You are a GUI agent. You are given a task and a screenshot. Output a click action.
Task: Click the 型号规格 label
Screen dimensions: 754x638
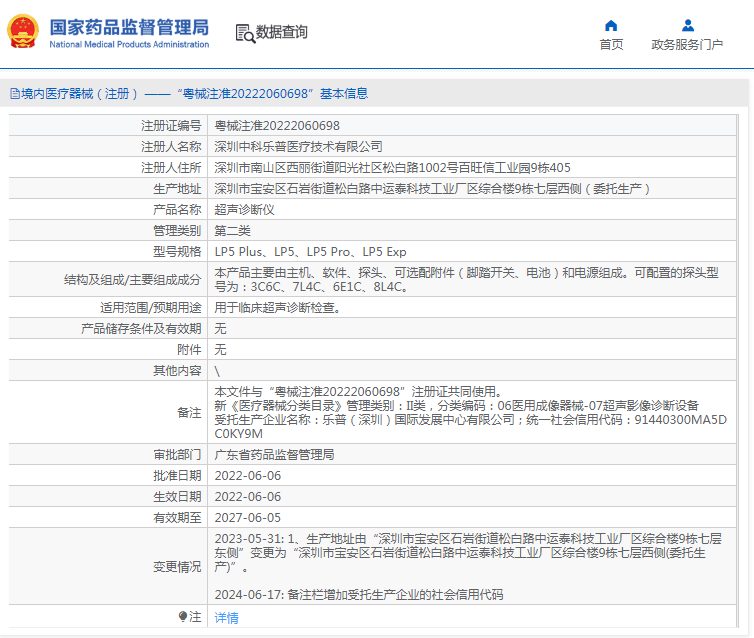click(x=177, y=252)
